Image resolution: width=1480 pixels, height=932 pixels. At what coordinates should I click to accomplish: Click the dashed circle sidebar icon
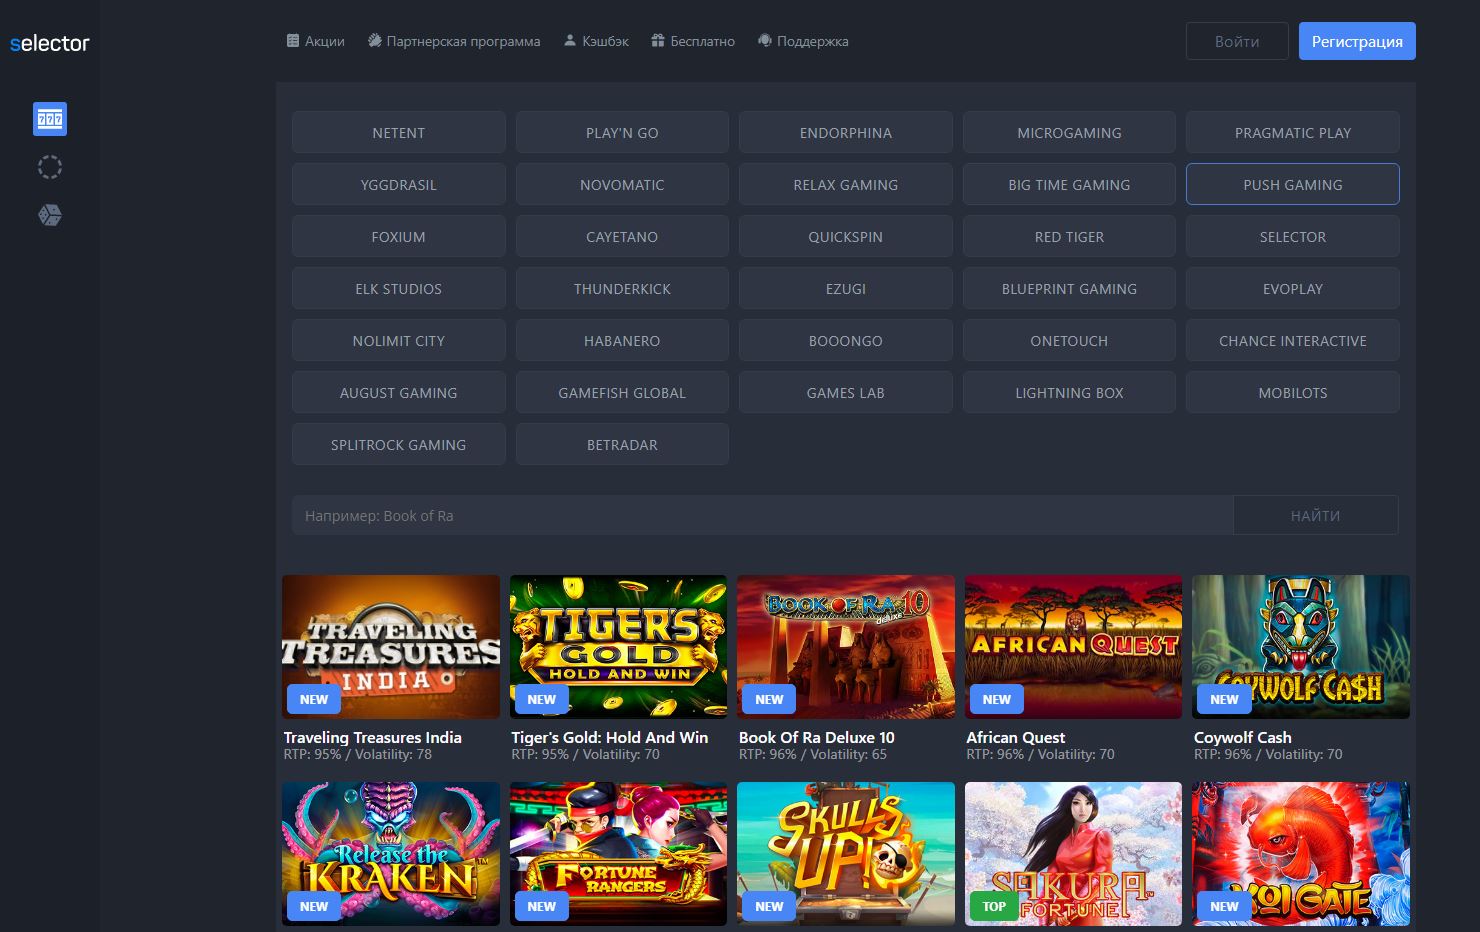point(50,167)
